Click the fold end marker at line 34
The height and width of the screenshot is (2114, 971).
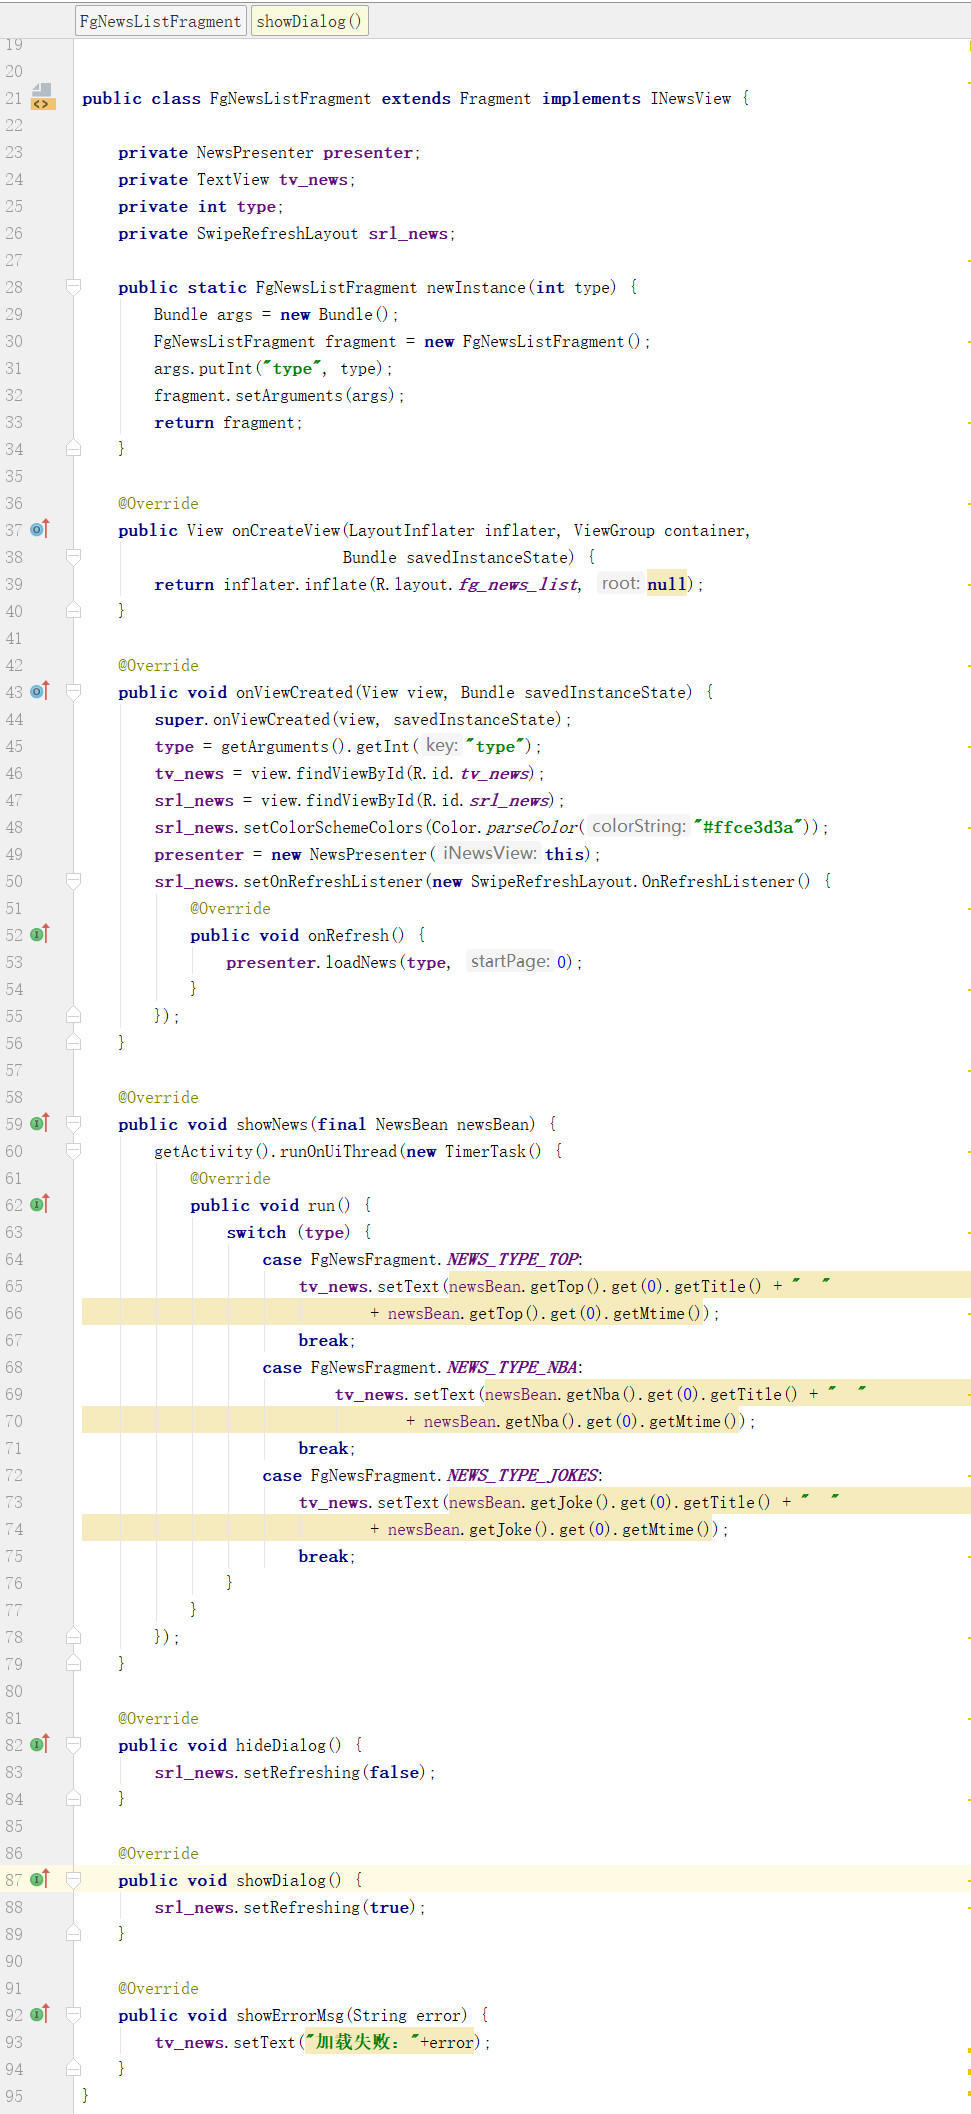[x=73, y=448]
